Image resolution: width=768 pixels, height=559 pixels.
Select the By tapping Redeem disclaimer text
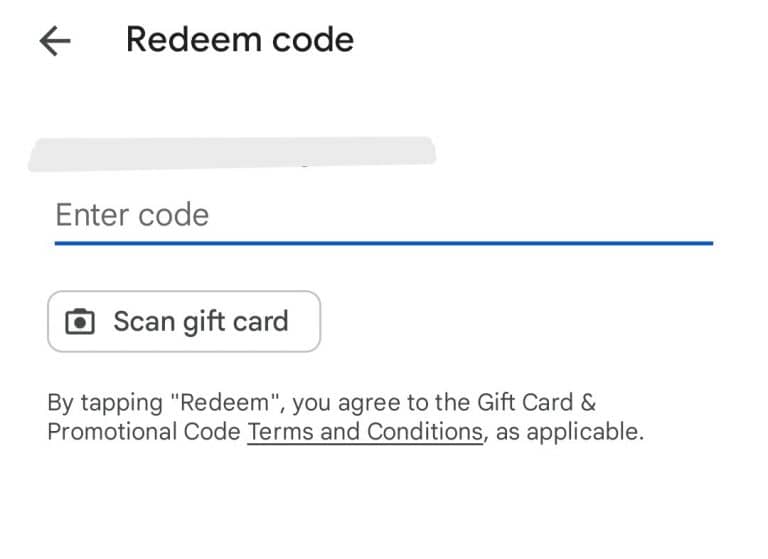346,417
